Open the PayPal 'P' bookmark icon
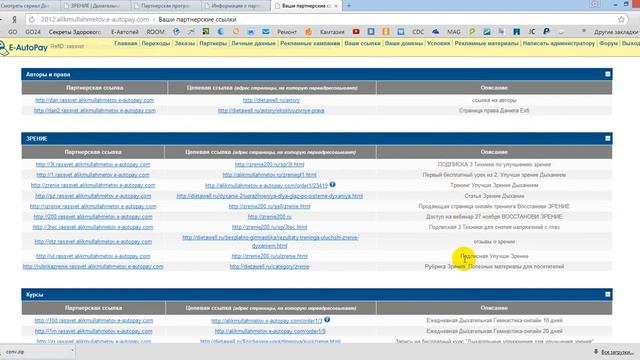The height and width of the screenshot is (360, 640). tap(546, 31)
